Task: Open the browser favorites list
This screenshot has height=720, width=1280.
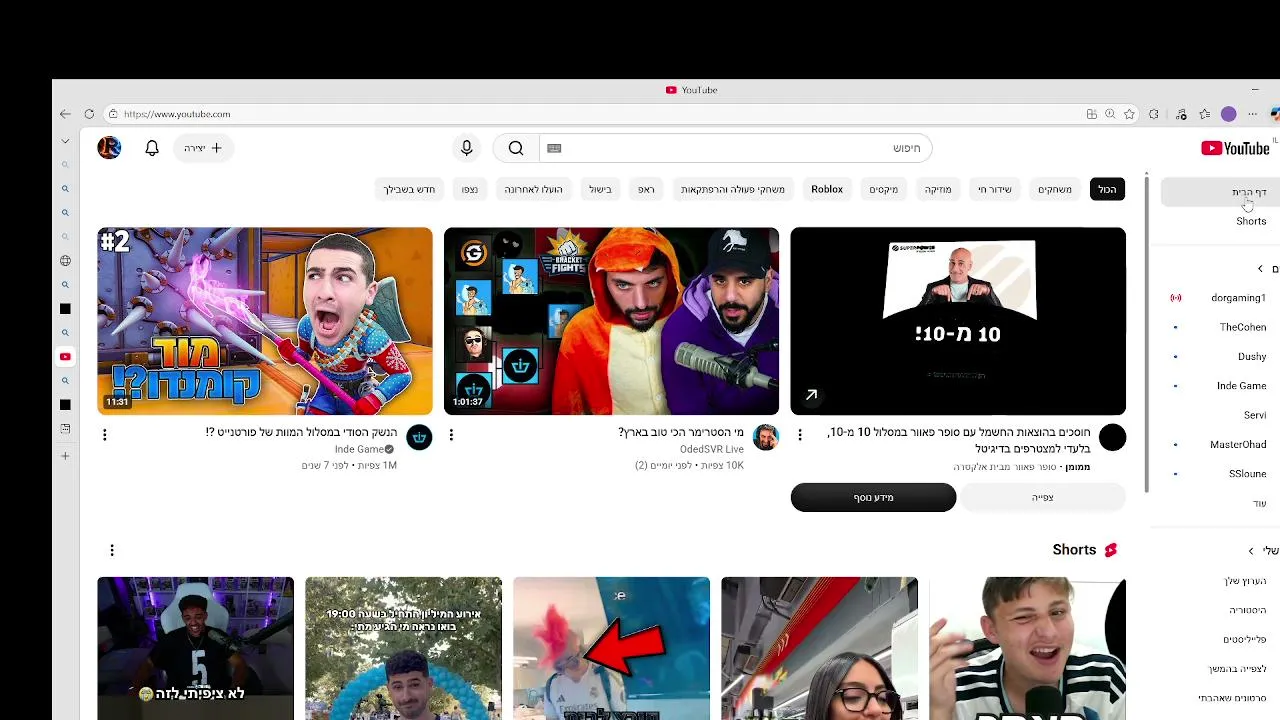Action: coord(1205,114)
